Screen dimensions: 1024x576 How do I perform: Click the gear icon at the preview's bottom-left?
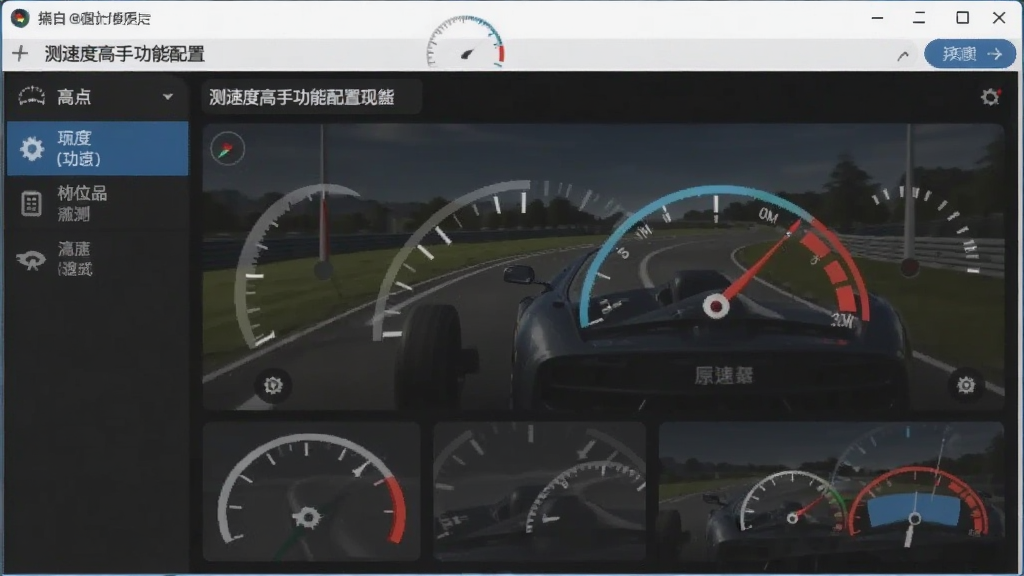273,385
